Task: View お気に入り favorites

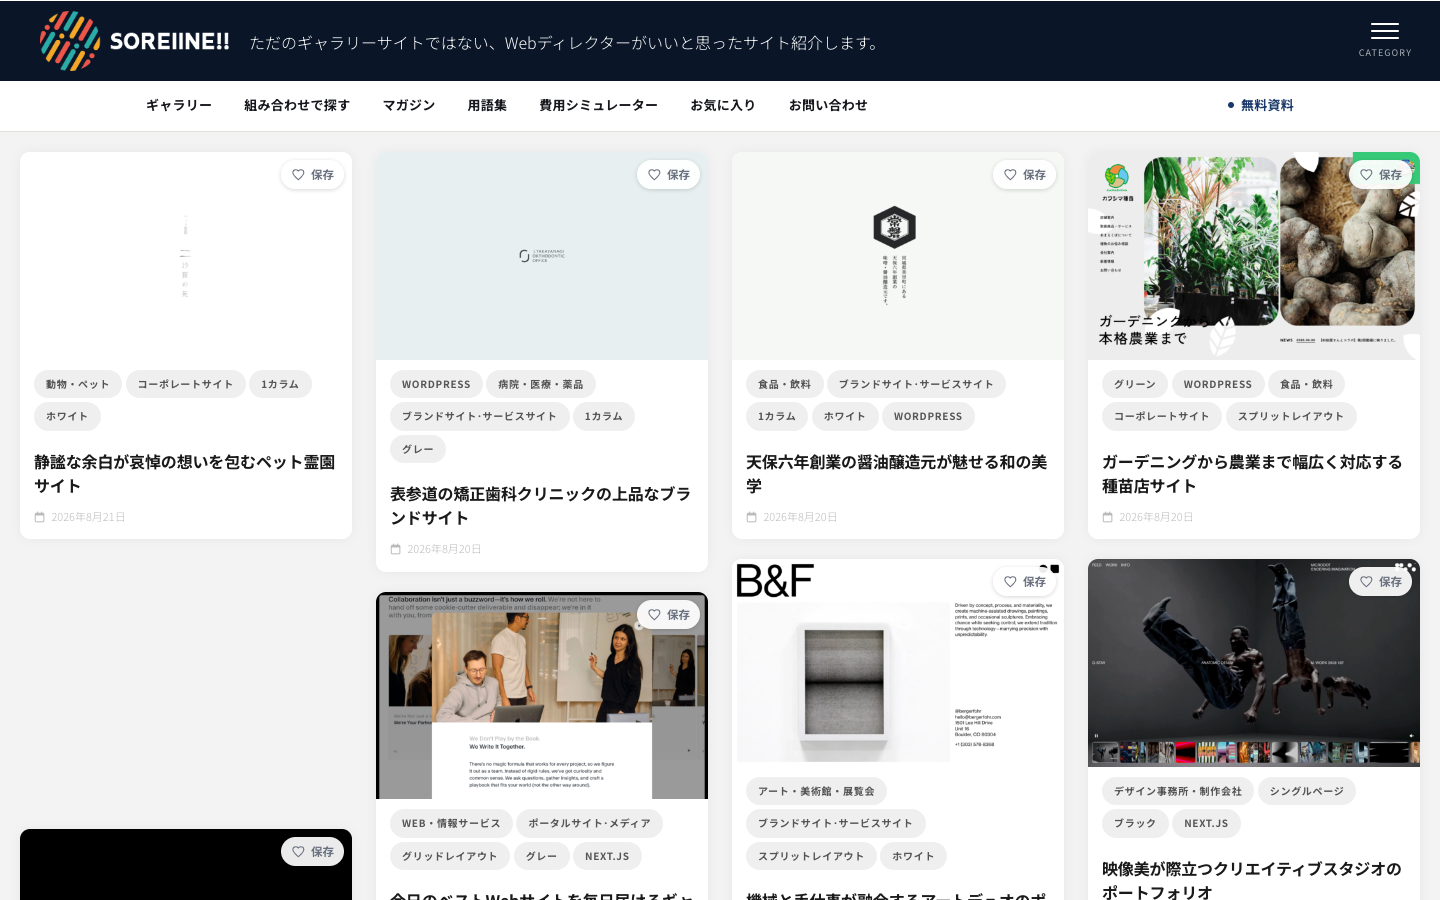Action: point(723,105)
